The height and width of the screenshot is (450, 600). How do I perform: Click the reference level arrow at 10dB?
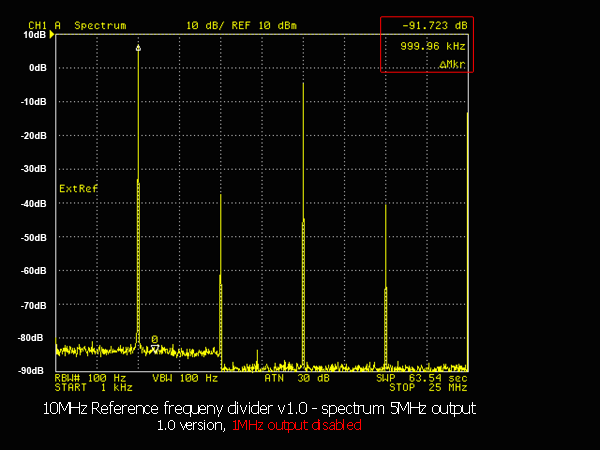tap(52, 35)
